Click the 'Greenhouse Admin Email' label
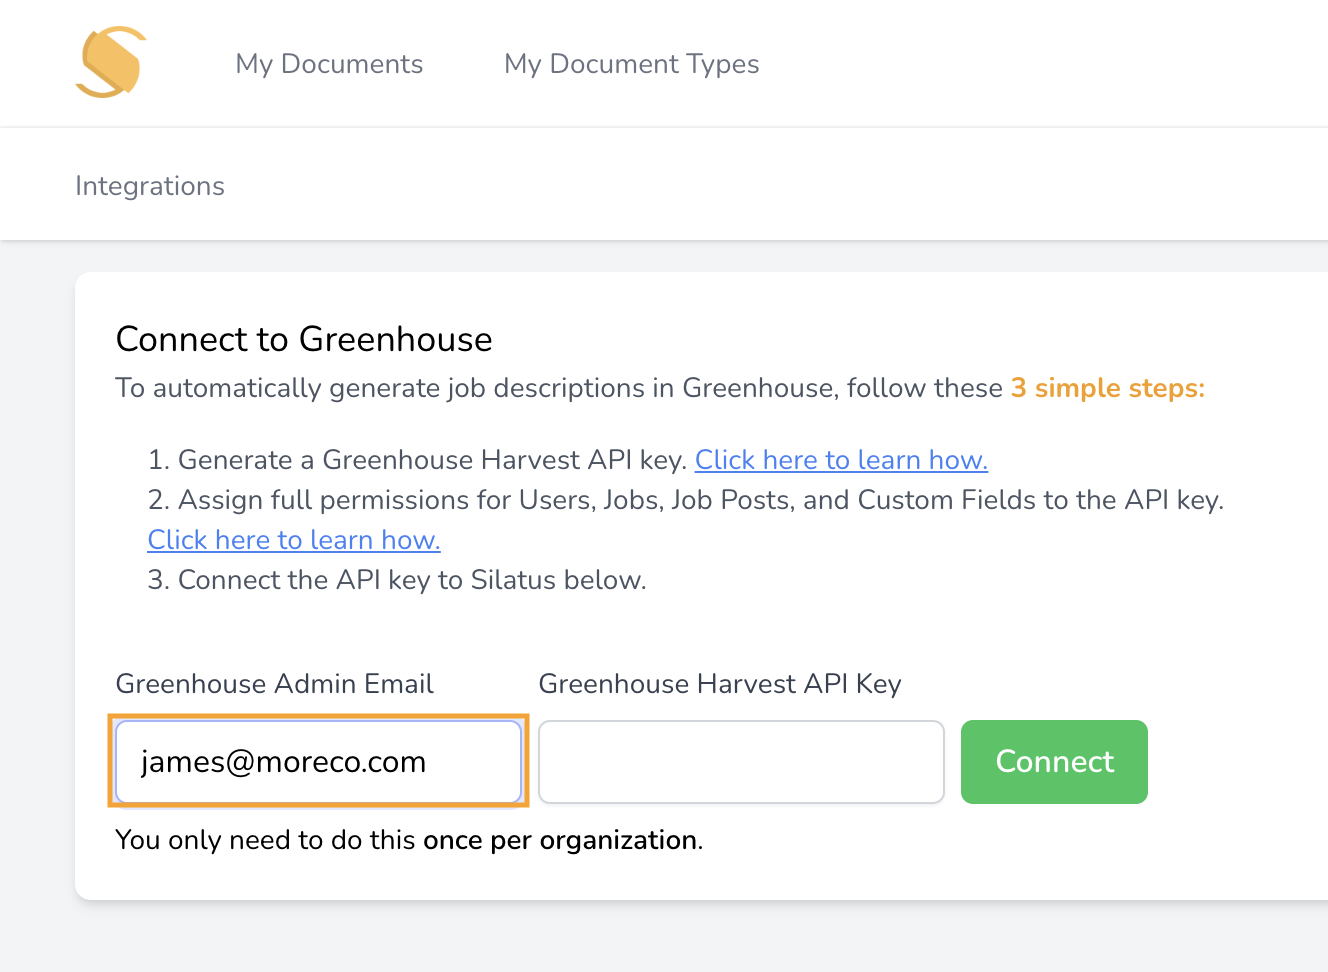Screen dimensions: 1328x972 pyautogui.click(x=274, y=684)
